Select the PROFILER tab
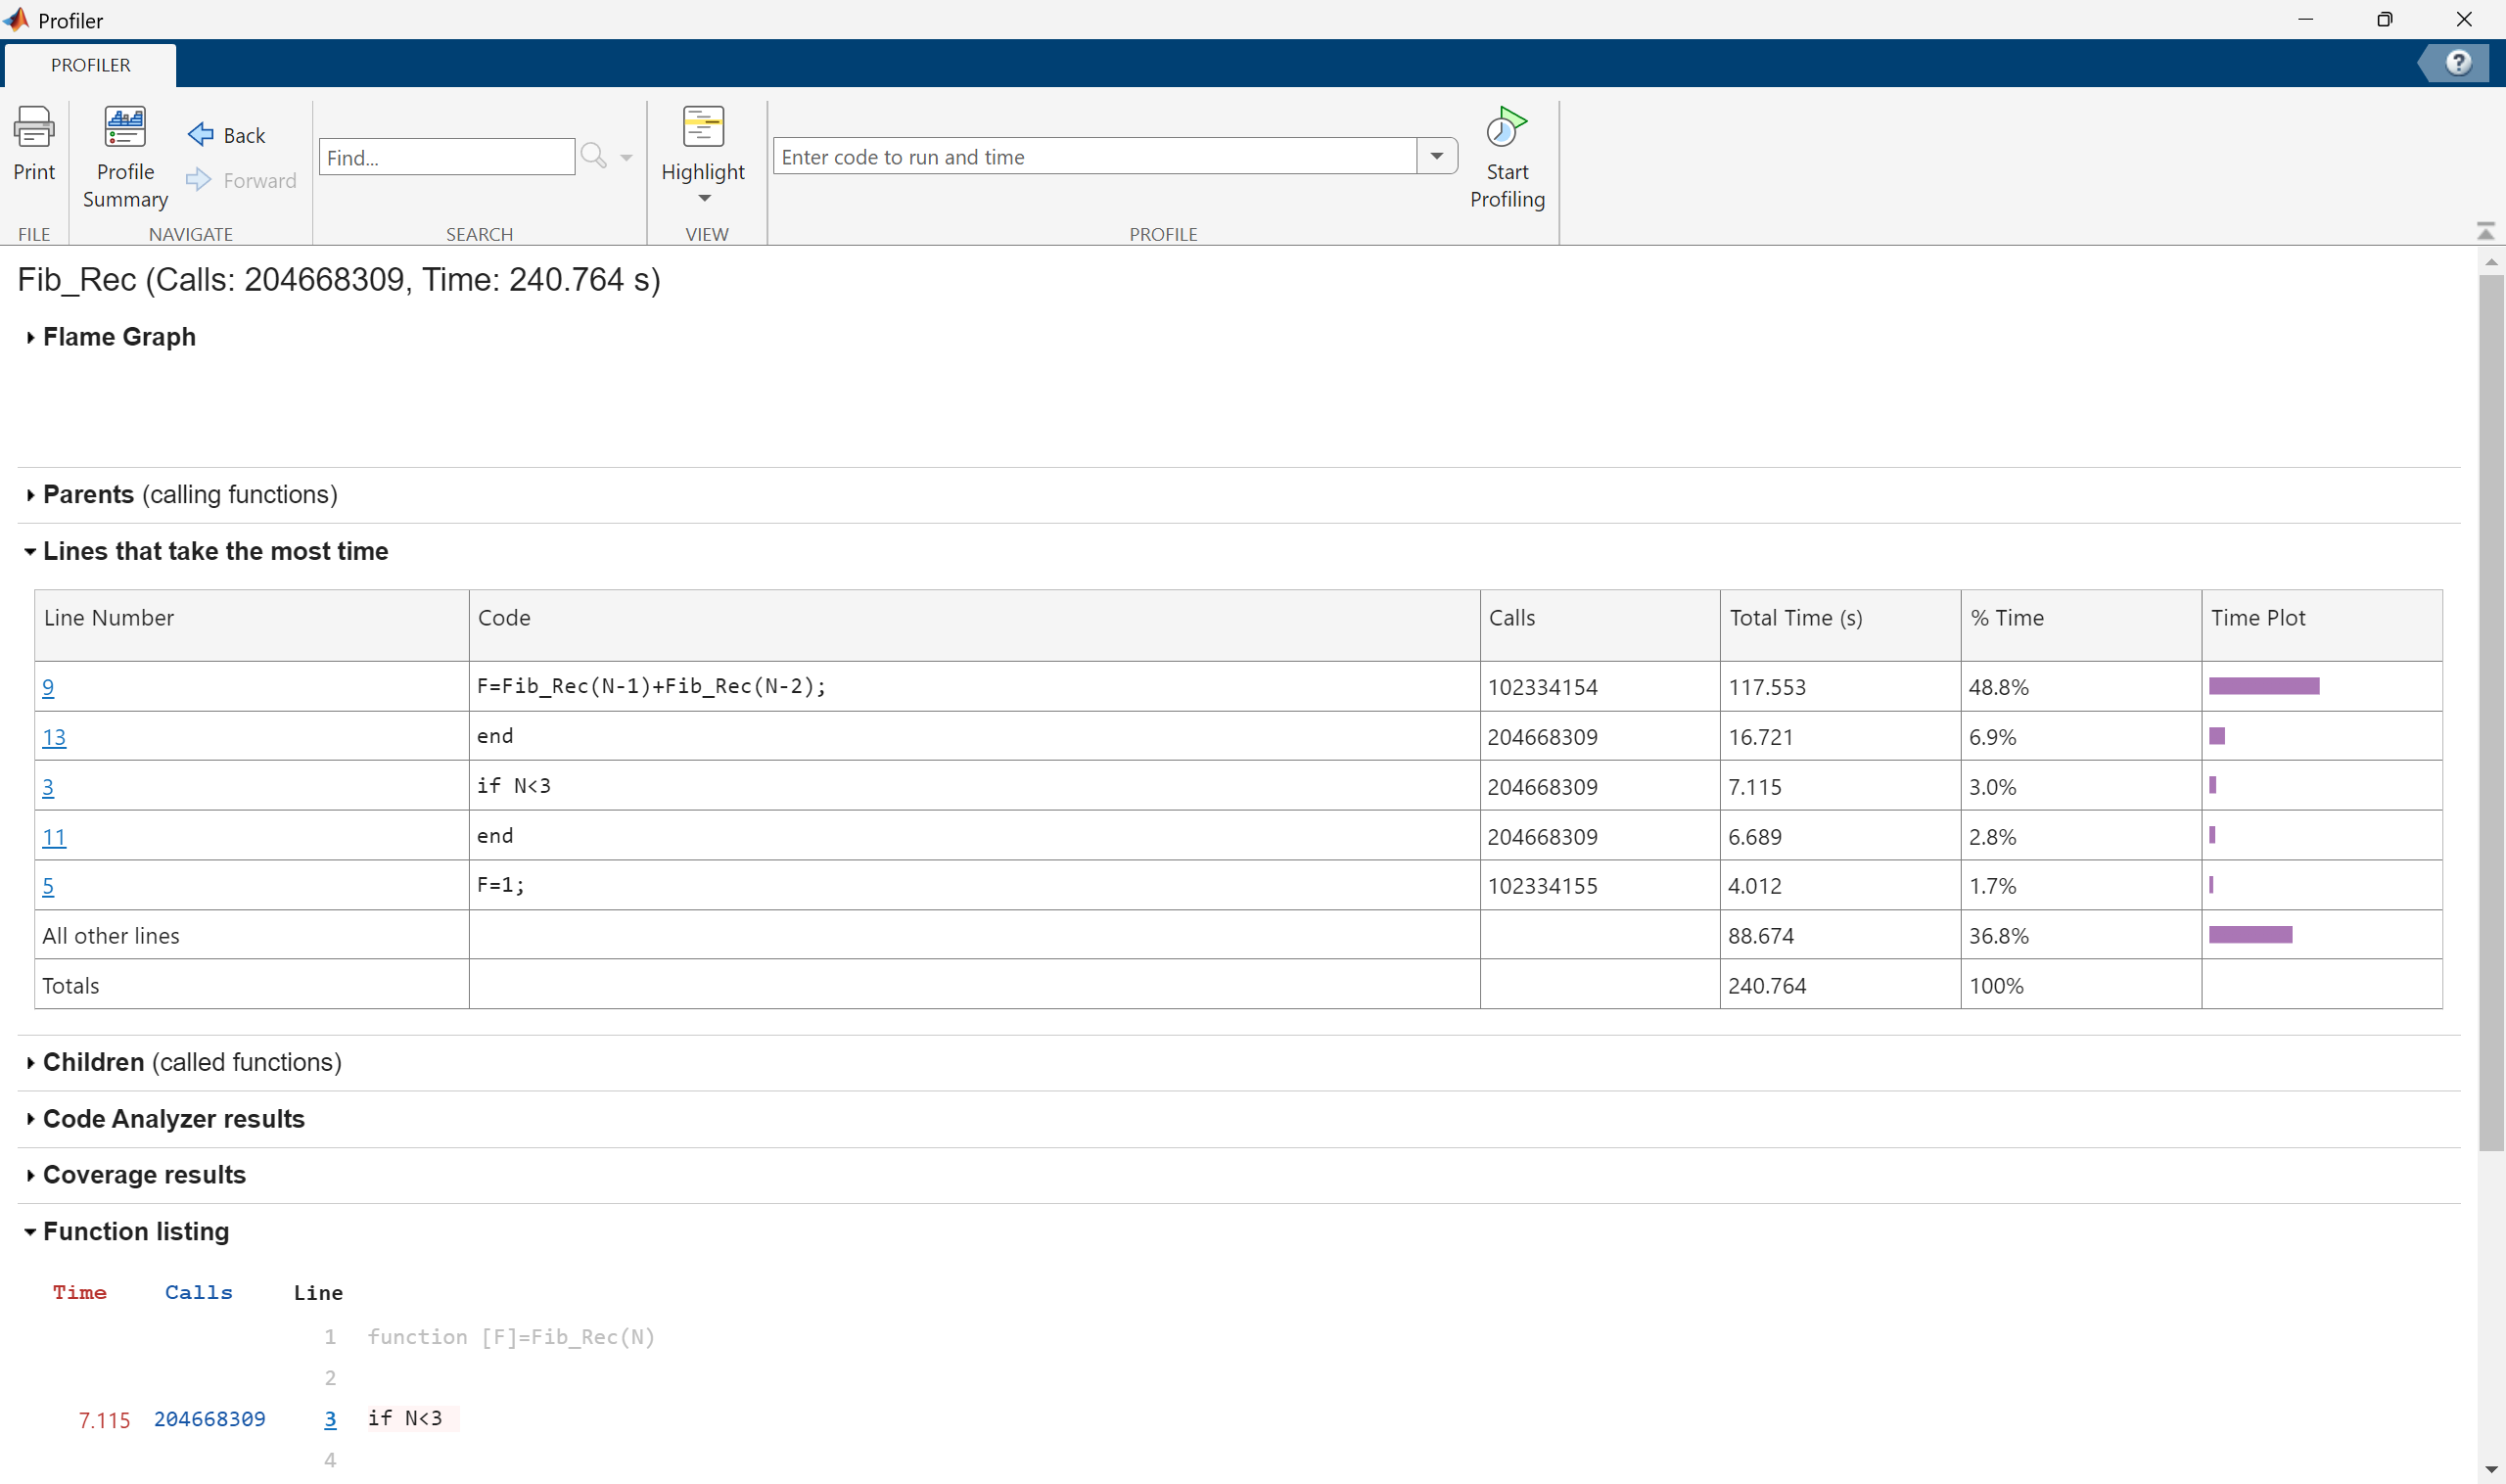The height and width of the screenshot is (1484, 2506). click(x=90, y=65)
